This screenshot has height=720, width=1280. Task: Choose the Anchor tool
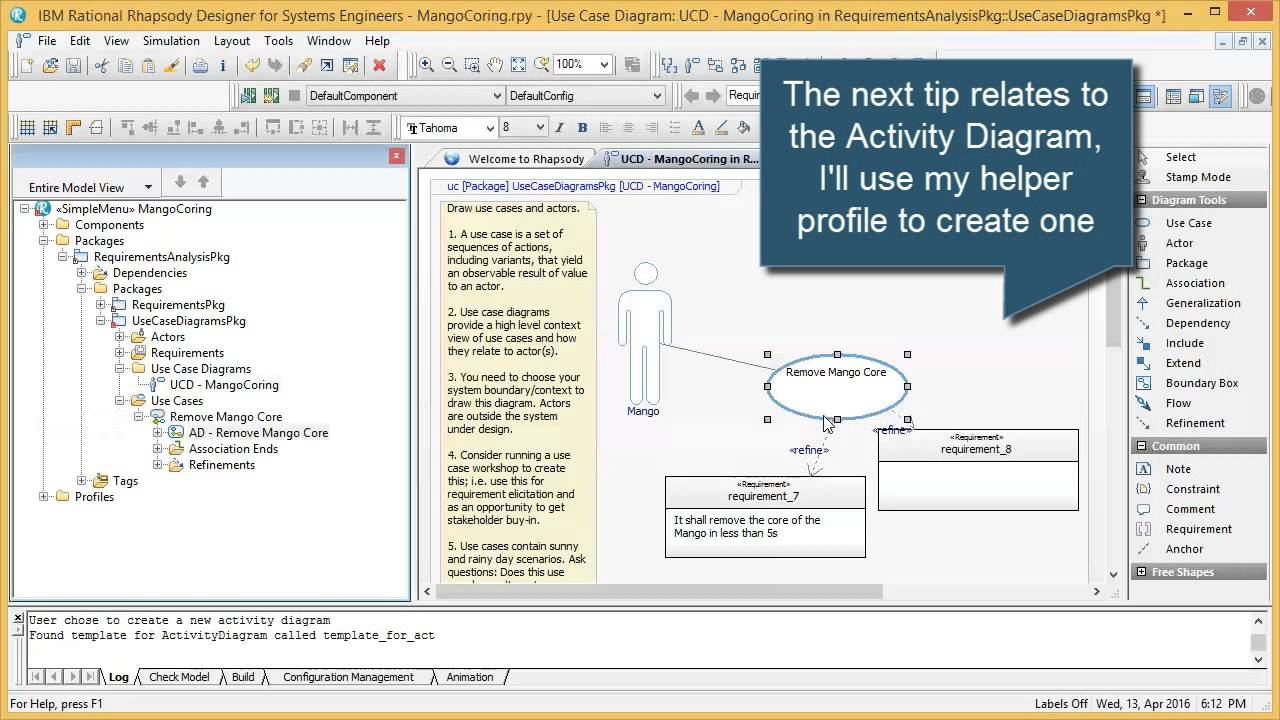1184,549
